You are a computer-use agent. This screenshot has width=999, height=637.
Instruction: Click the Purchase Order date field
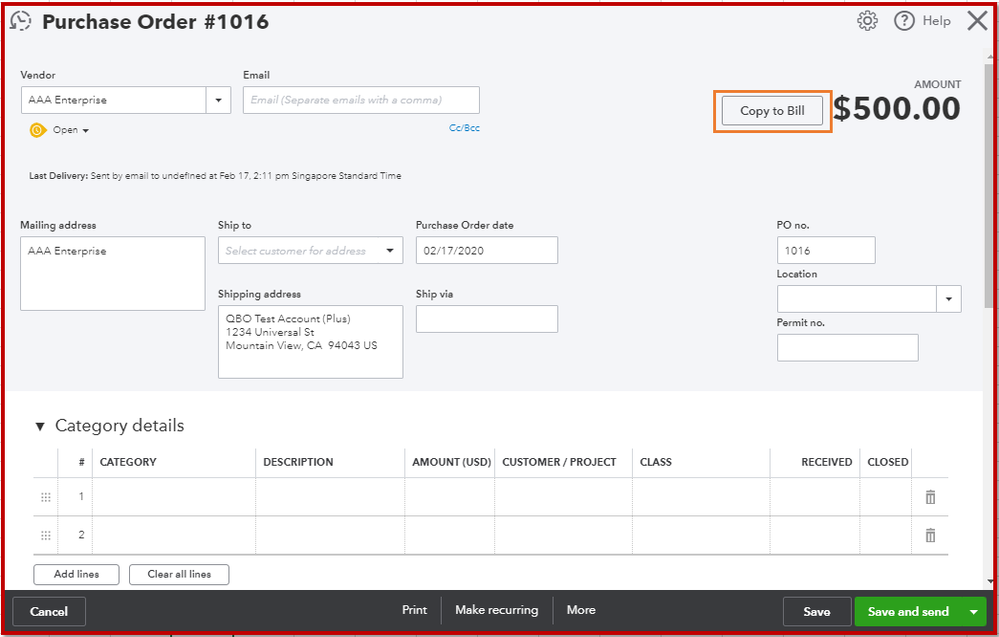pos(487,250)
